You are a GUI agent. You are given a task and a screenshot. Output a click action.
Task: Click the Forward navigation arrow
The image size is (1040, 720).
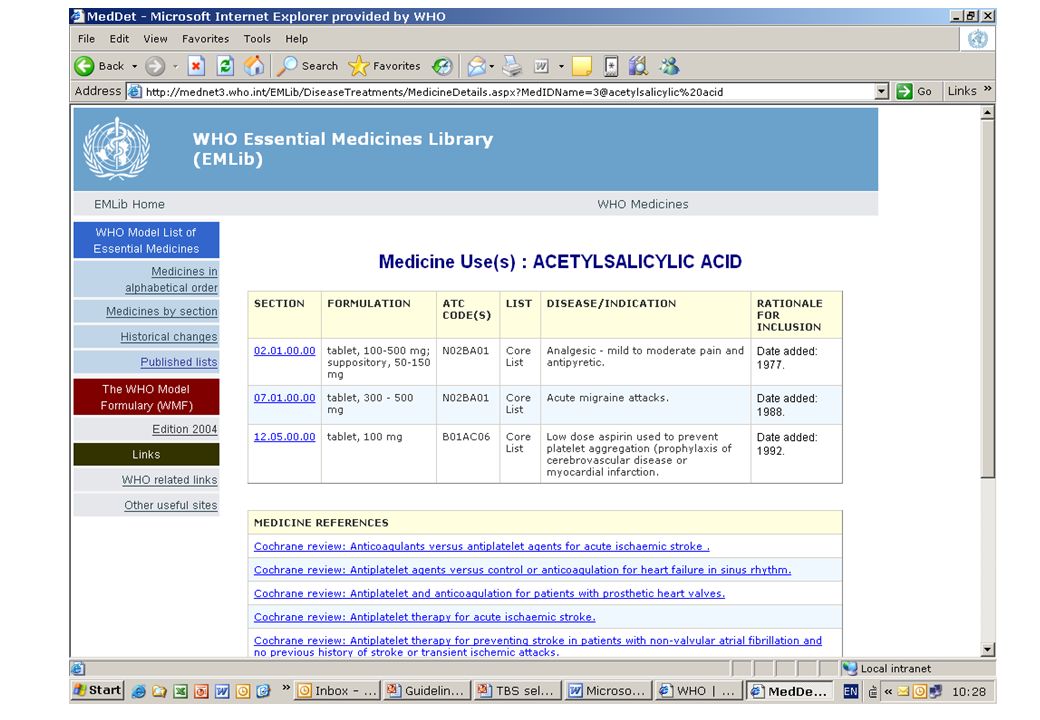coord(155,66)
